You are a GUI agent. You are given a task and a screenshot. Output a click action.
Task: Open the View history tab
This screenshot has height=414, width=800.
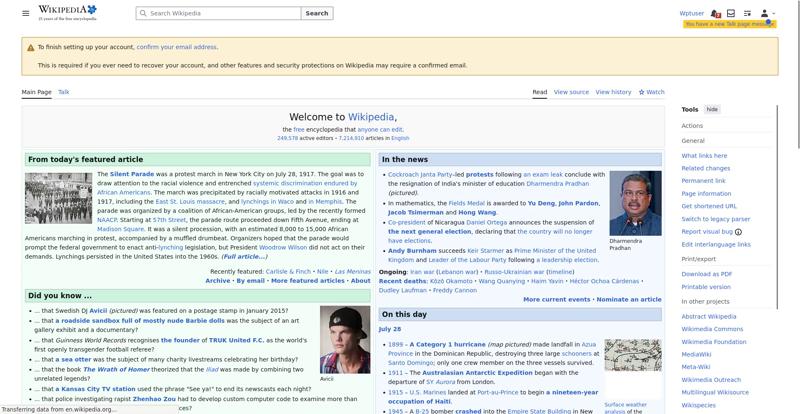(x=613, y=92)
